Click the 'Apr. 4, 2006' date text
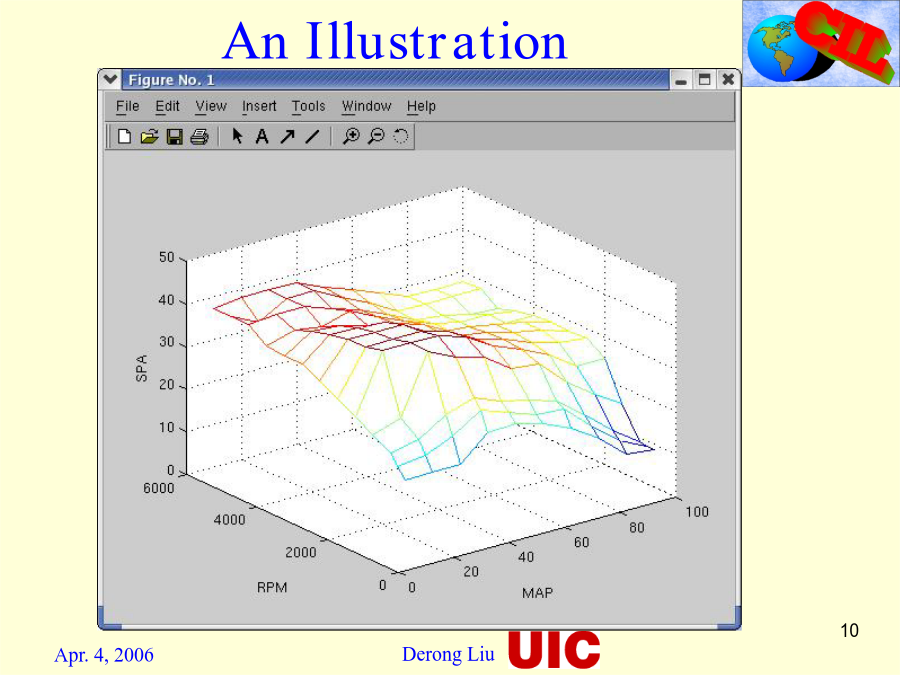Screen dimensions: 900x675 pyautogui.click(x=104, y=655)
